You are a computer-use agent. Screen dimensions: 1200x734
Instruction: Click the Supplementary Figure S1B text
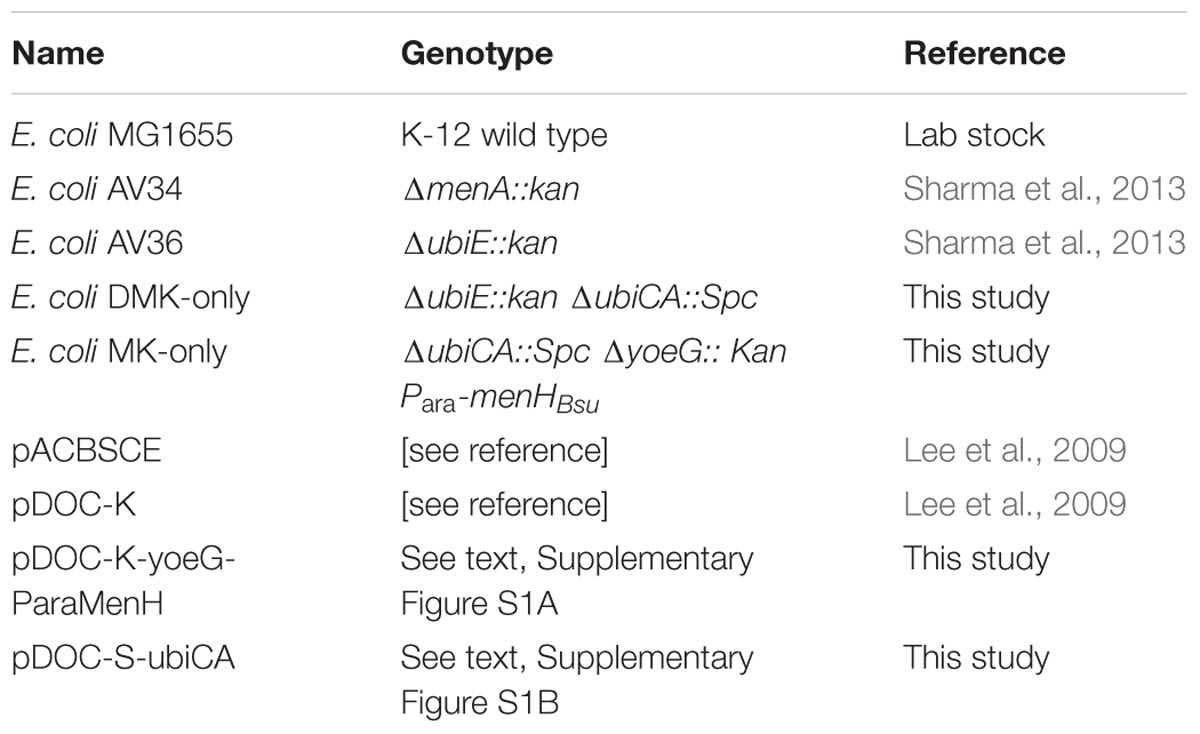(x=577, y=679)
